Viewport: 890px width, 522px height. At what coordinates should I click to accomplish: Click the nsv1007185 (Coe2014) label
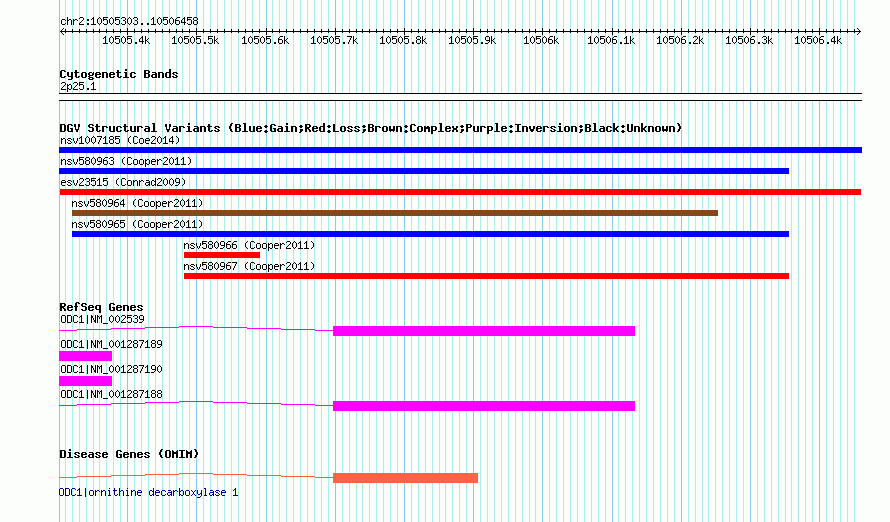[x=120, y=140]
